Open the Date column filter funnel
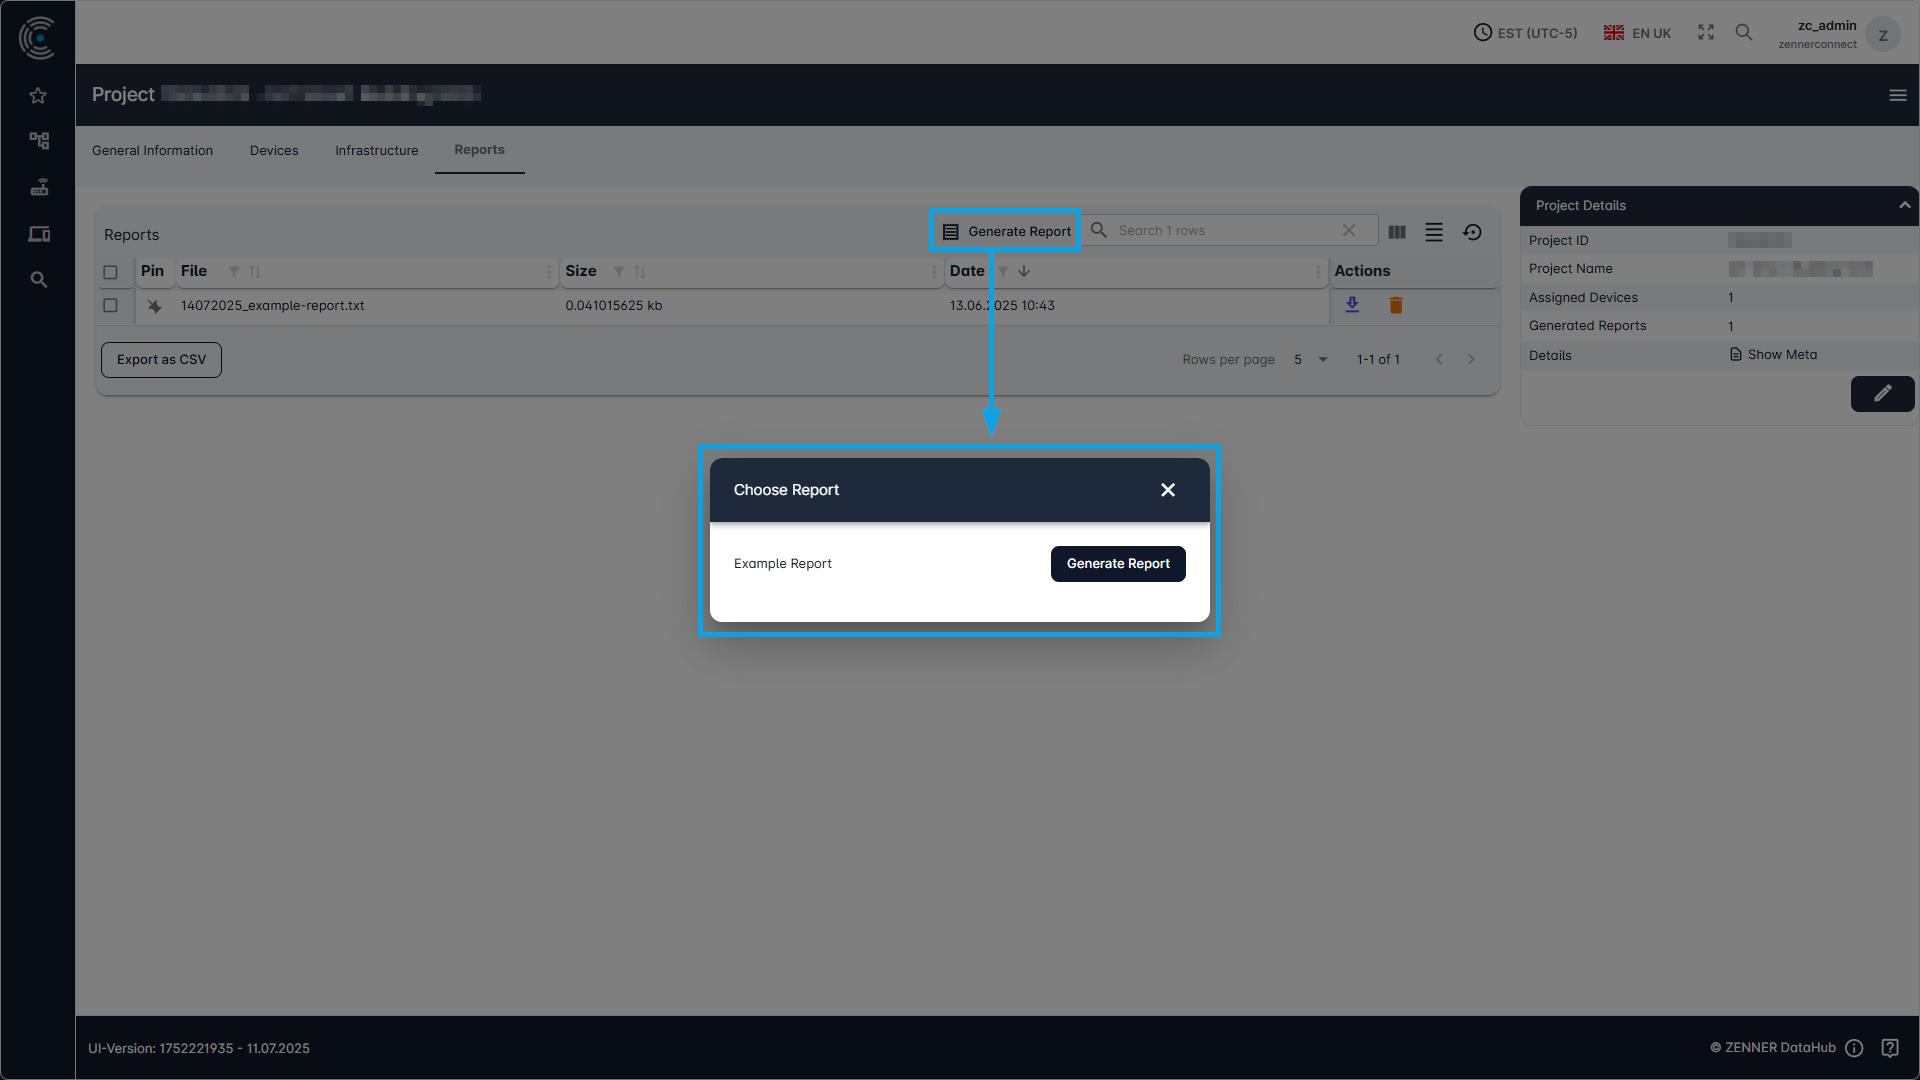 1003,271
